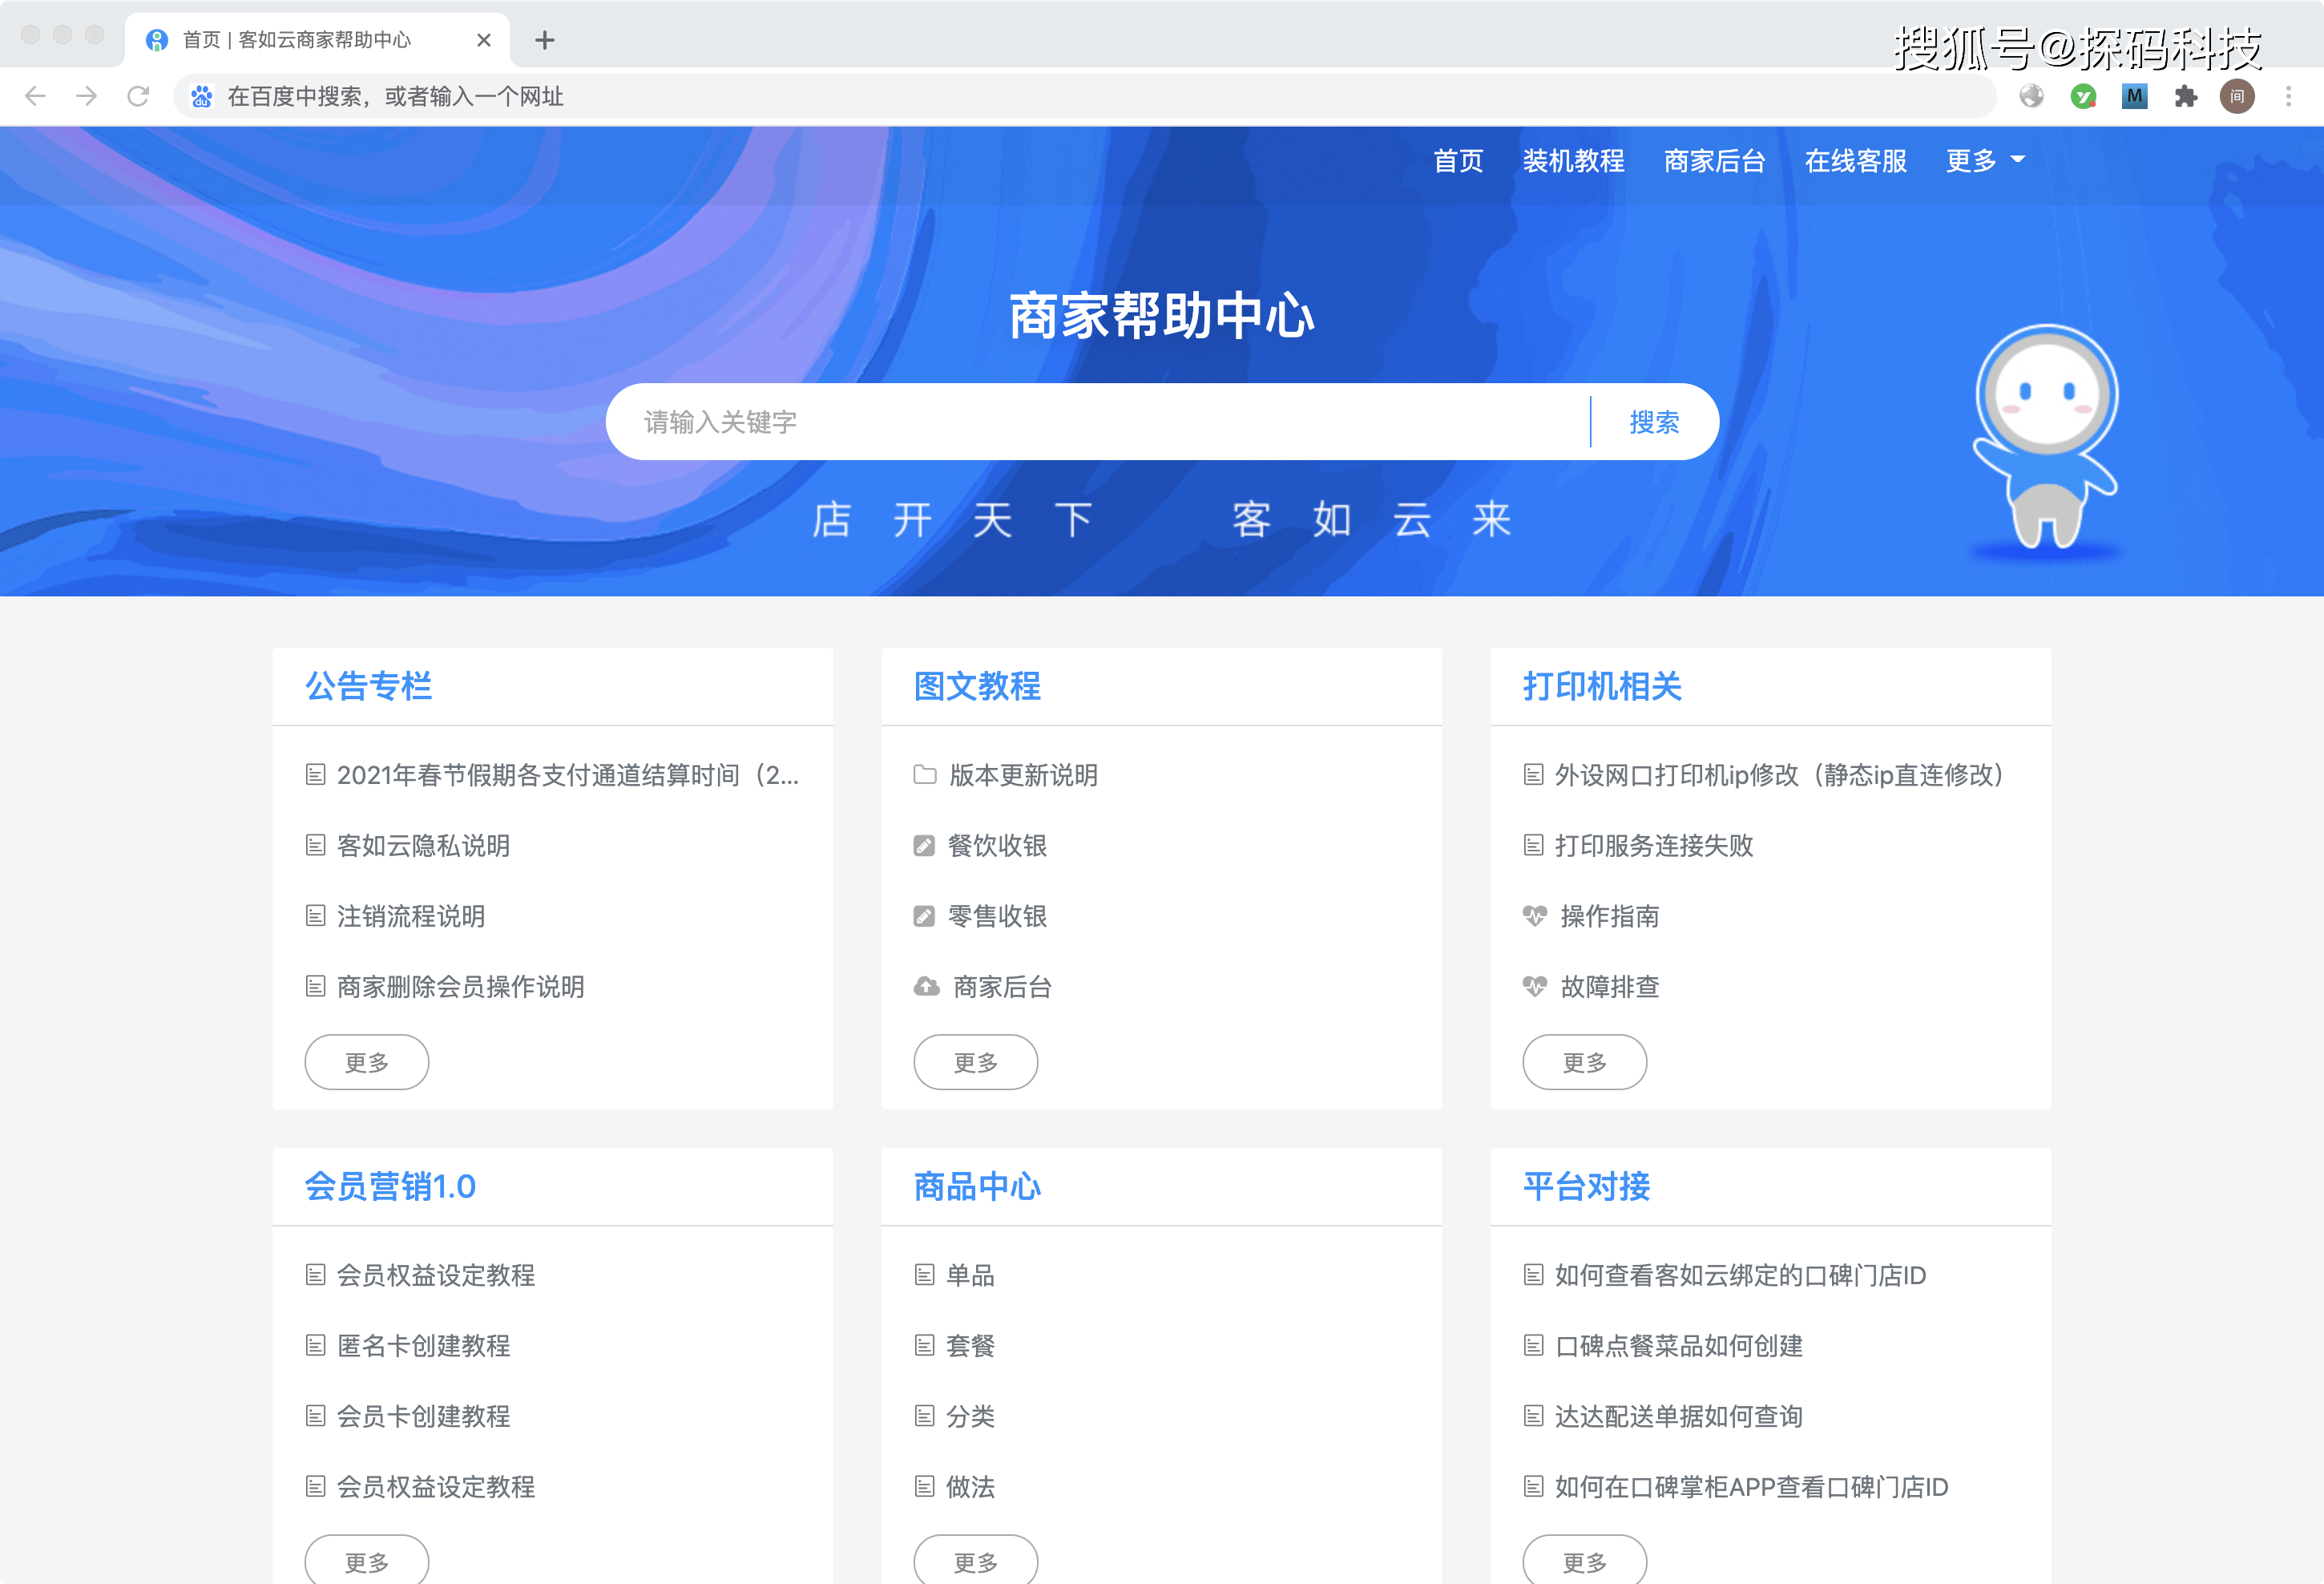Open the 公告专栏 section heading
The height and width of the screenshot is (1584, 2324).
click(x=368, y=686)
